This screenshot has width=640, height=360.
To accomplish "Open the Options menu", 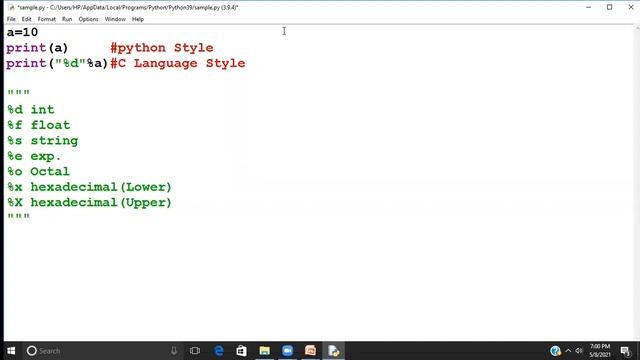I will [89, 19].
